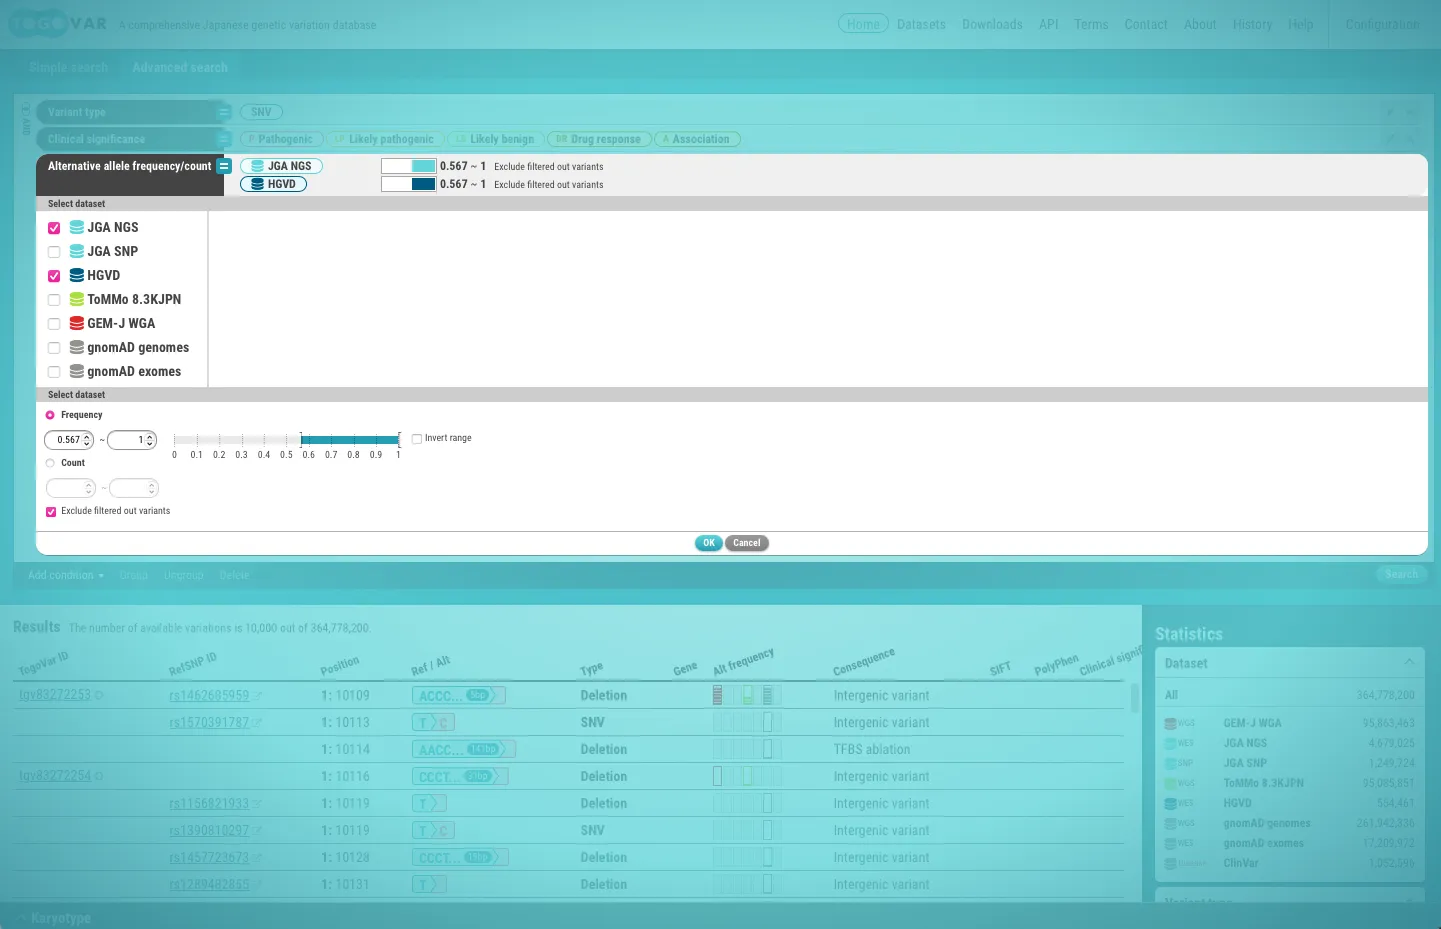Click the database icon in HGVD tag
Viewport: 1441px width, 929px height.
[258, 184]
